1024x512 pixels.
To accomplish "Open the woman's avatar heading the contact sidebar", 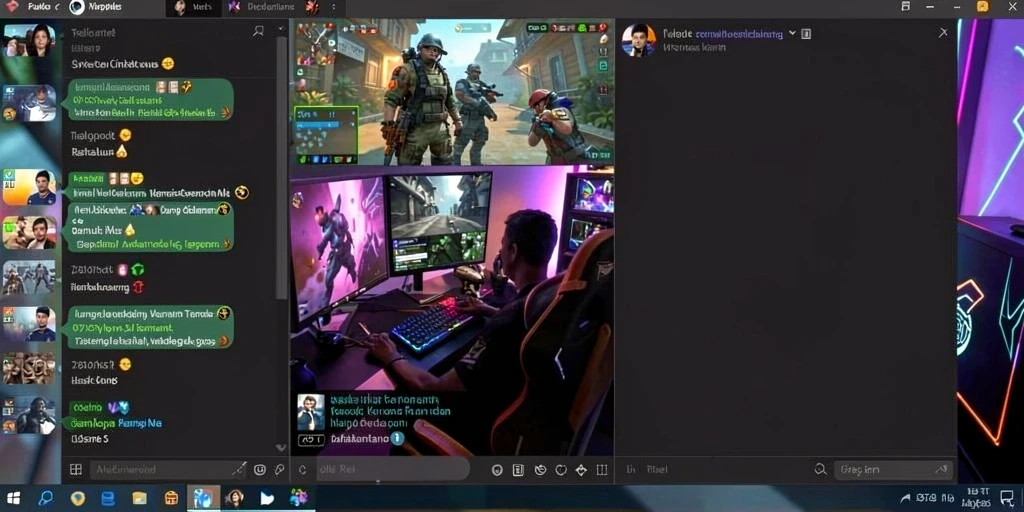I will point(29,41).
